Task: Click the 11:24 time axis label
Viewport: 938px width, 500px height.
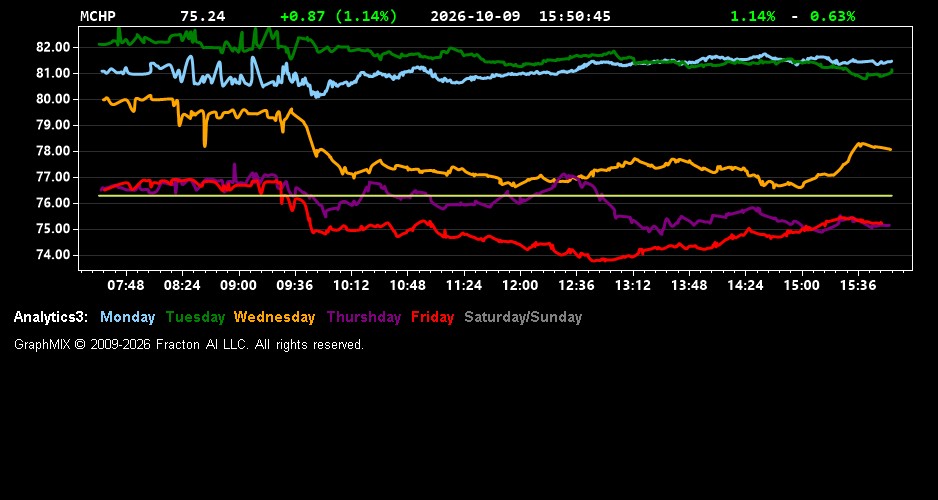Action: click(464, 286)
